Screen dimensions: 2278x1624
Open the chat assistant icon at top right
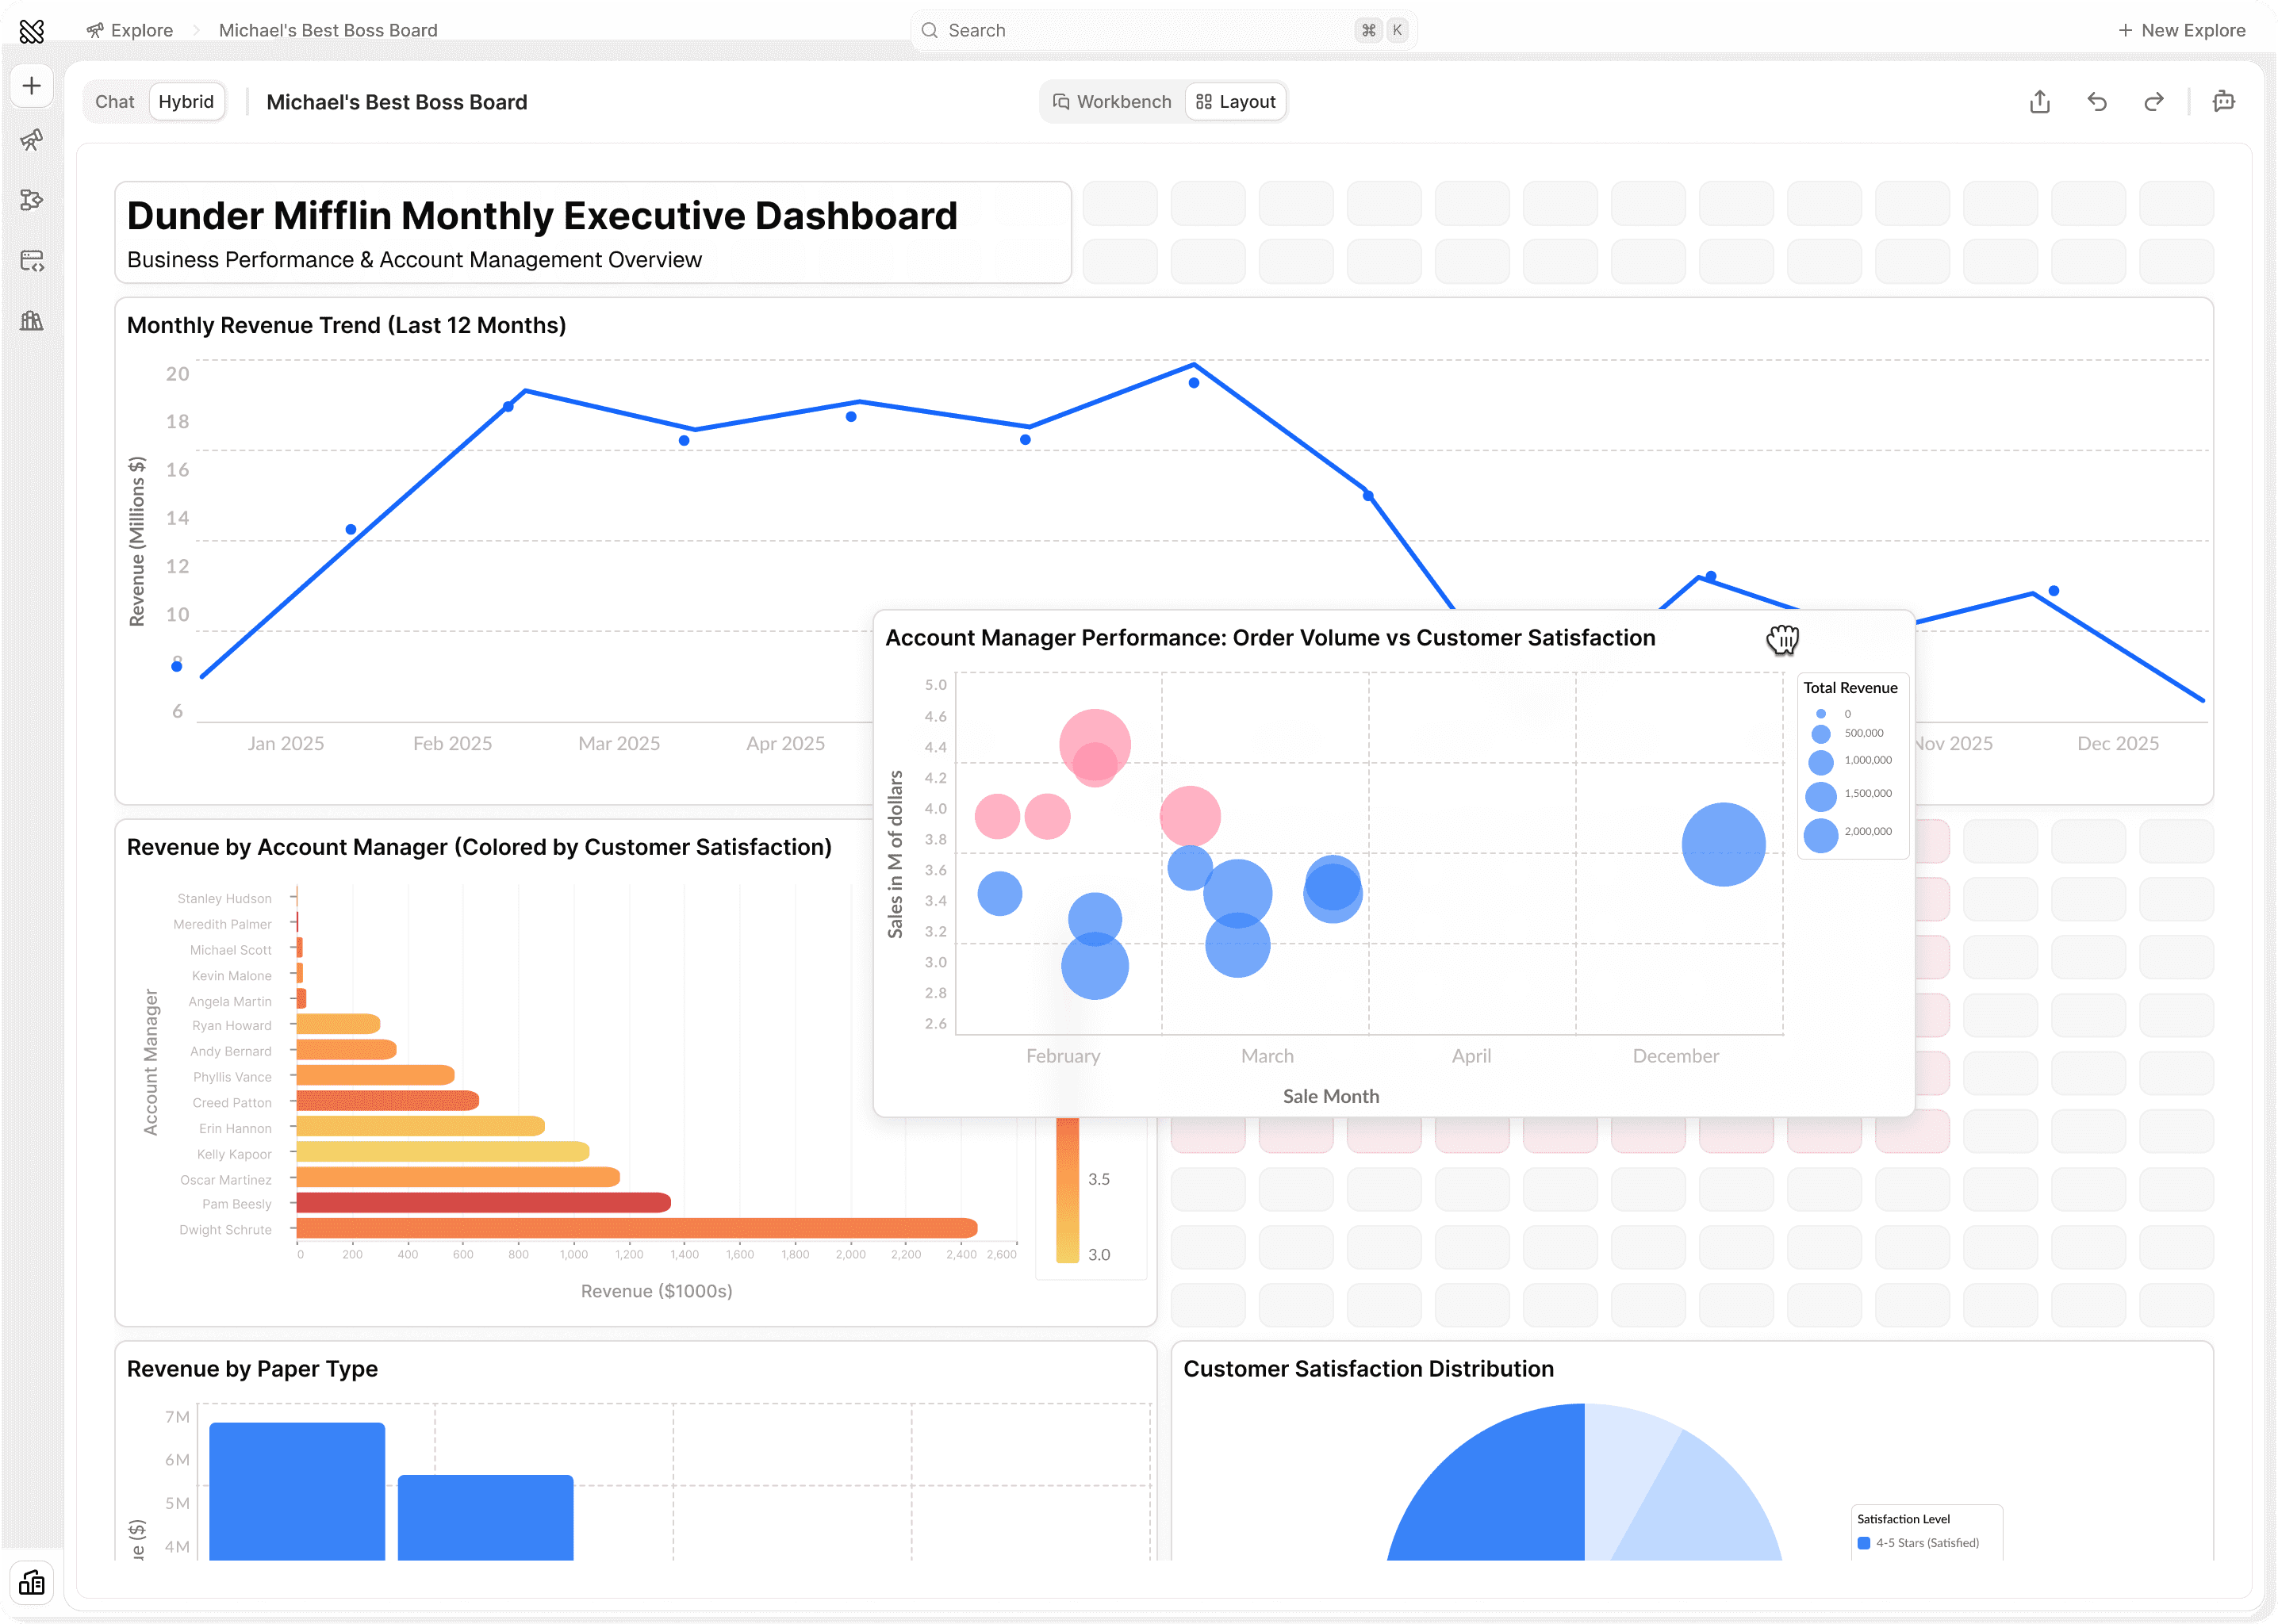[2224, 102]
